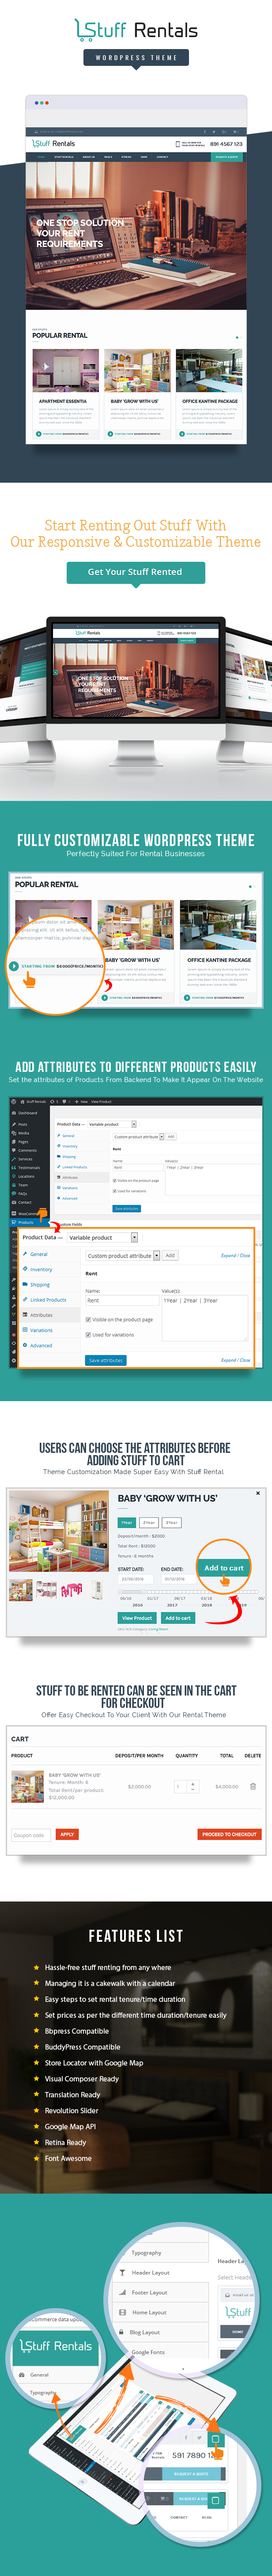272x2576 pixels.
Task: Open Variations tab in enlarged Product Data panel
Action: [x=41, y=1330]
